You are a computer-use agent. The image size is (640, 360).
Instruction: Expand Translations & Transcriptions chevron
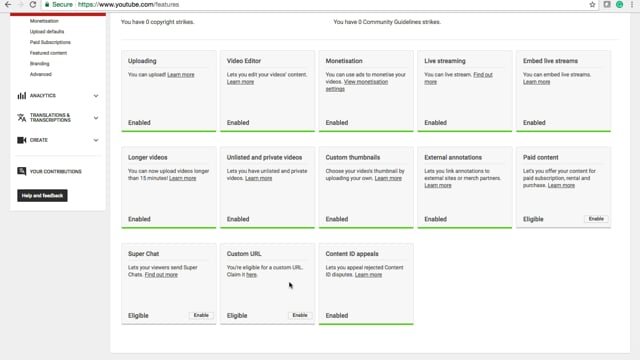pyautogui.click(x=96, y=118)
